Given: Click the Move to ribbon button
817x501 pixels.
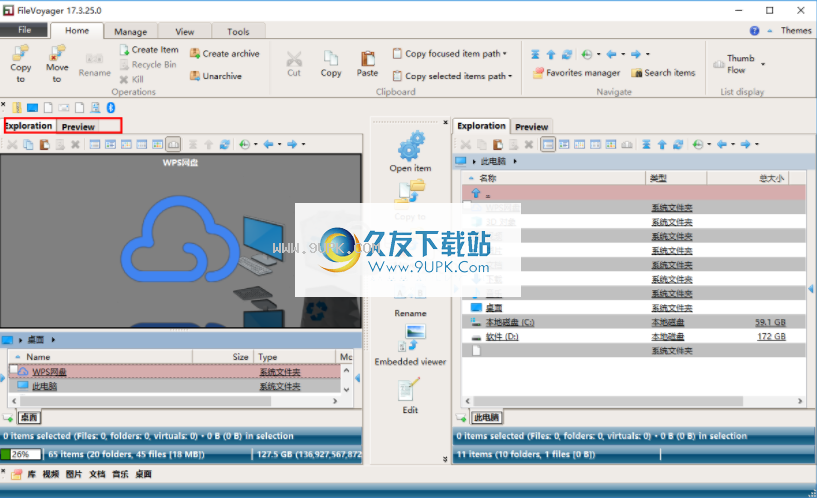Looking at the screenshot, I should point(57,64).
